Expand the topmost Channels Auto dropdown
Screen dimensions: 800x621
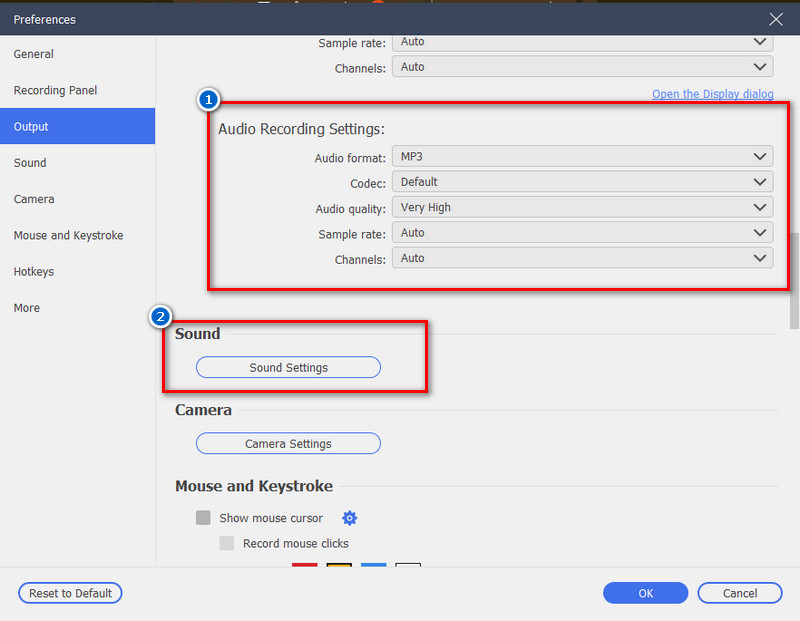582,67
